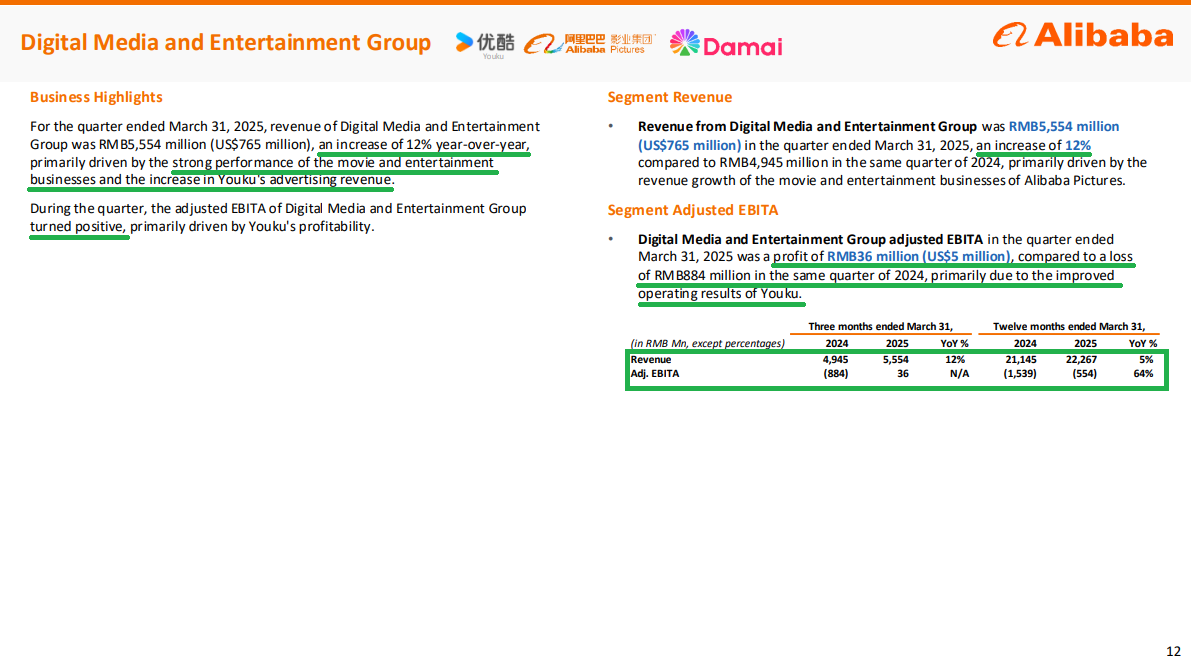The width and height of the screenshot is (1191, 666).
Task: Click the blue 'RMB36 million (US$5 million)' text
Action: point(919,257)
